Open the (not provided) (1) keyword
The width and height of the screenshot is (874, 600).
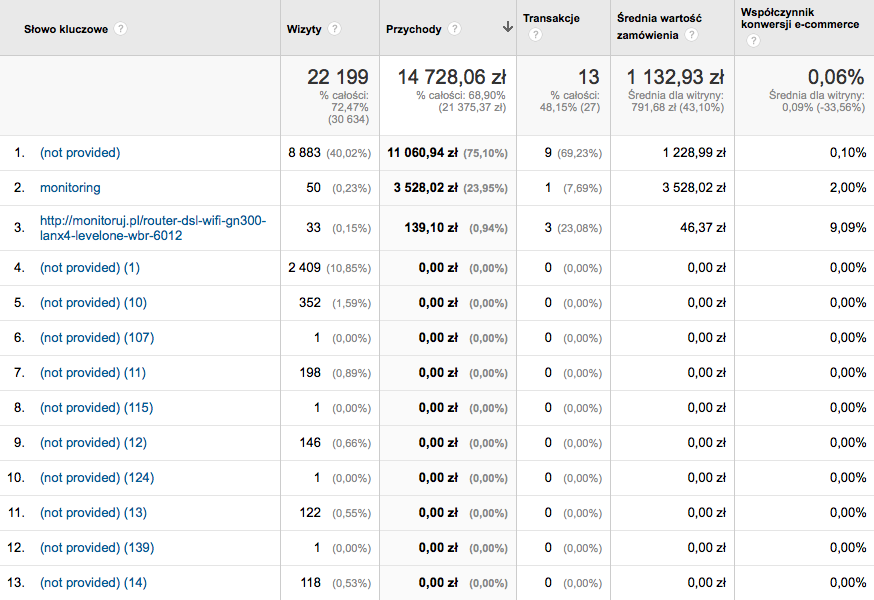click(x=90, y=268)
